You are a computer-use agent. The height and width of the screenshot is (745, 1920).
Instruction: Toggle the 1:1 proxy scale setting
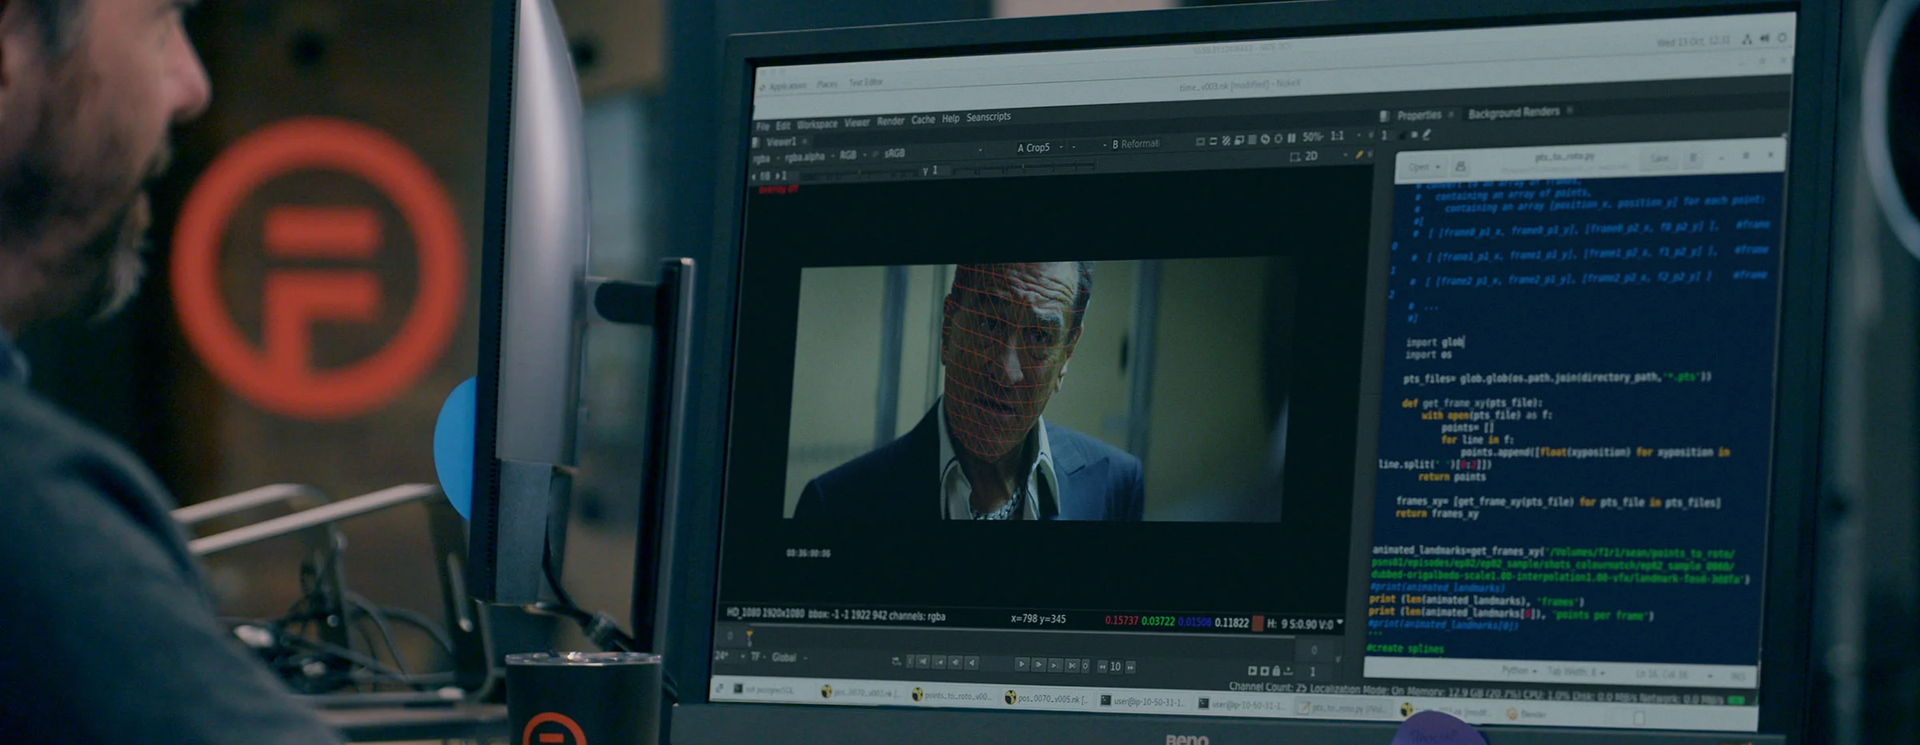[x=1337, y=136]
